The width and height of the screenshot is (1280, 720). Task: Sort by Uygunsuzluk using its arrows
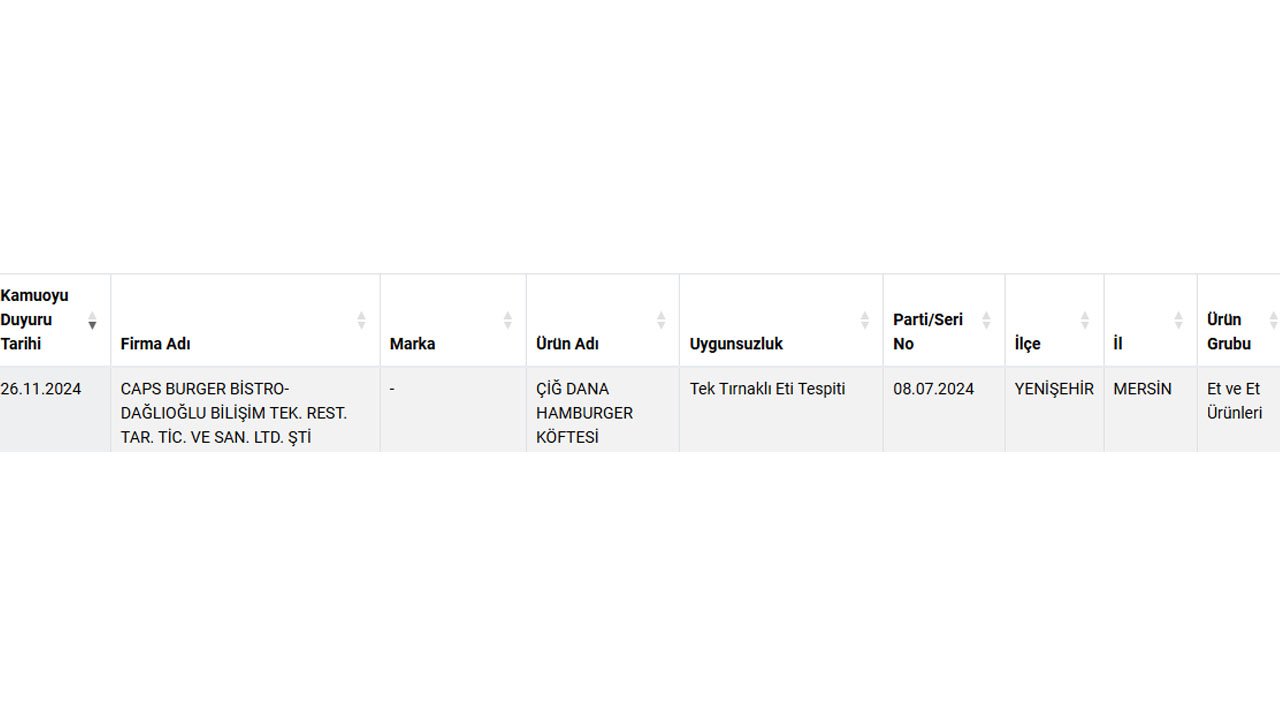coord(865,320)
